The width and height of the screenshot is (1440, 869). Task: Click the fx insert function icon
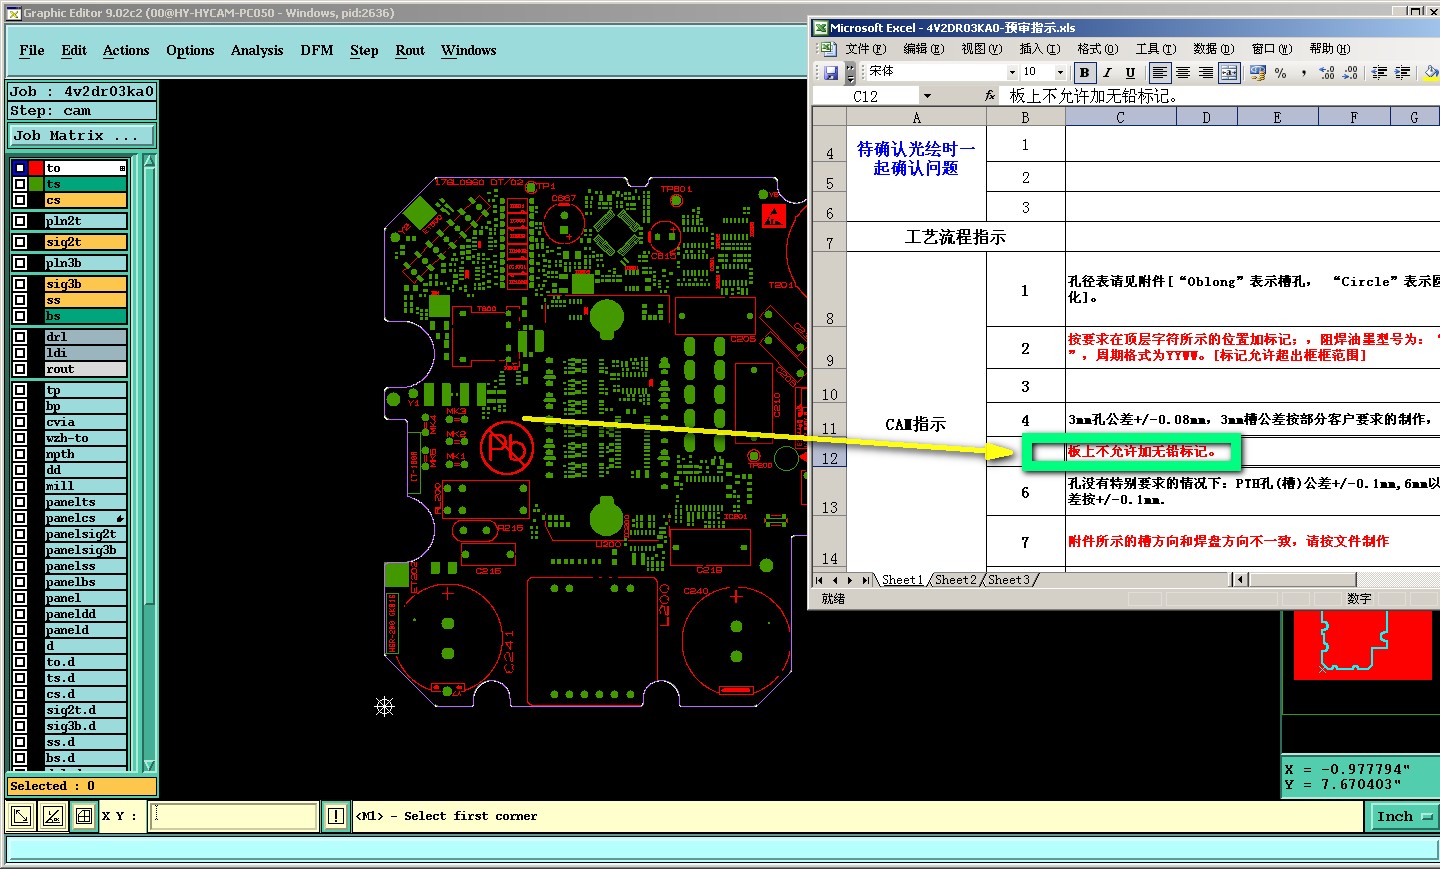989,96
